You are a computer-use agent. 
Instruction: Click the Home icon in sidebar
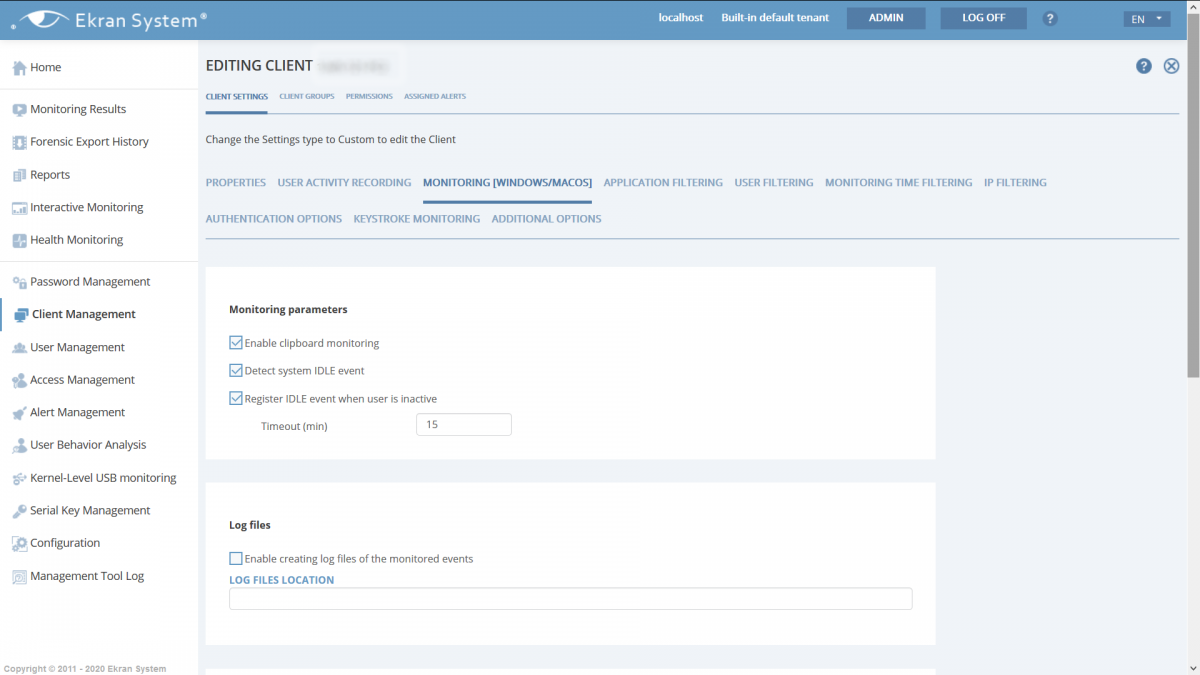19,68
